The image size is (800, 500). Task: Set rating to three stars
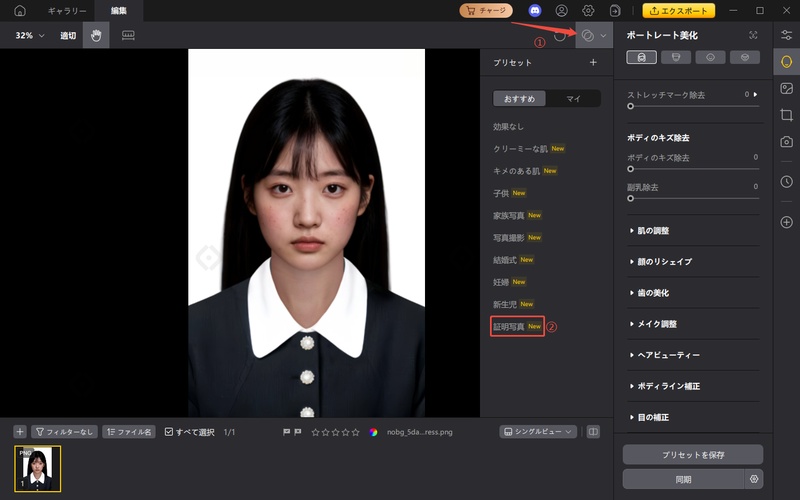(335, 432)
